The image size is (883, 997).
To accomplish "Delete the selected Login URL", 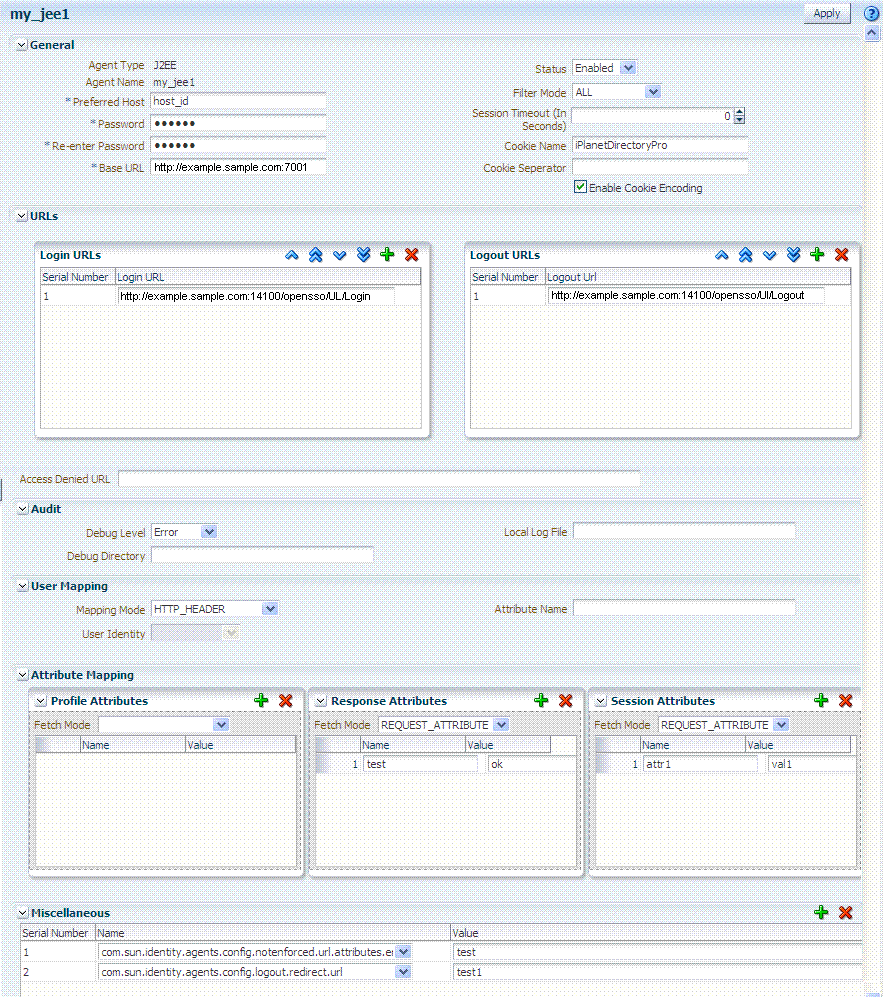I will tap(411, 255).
